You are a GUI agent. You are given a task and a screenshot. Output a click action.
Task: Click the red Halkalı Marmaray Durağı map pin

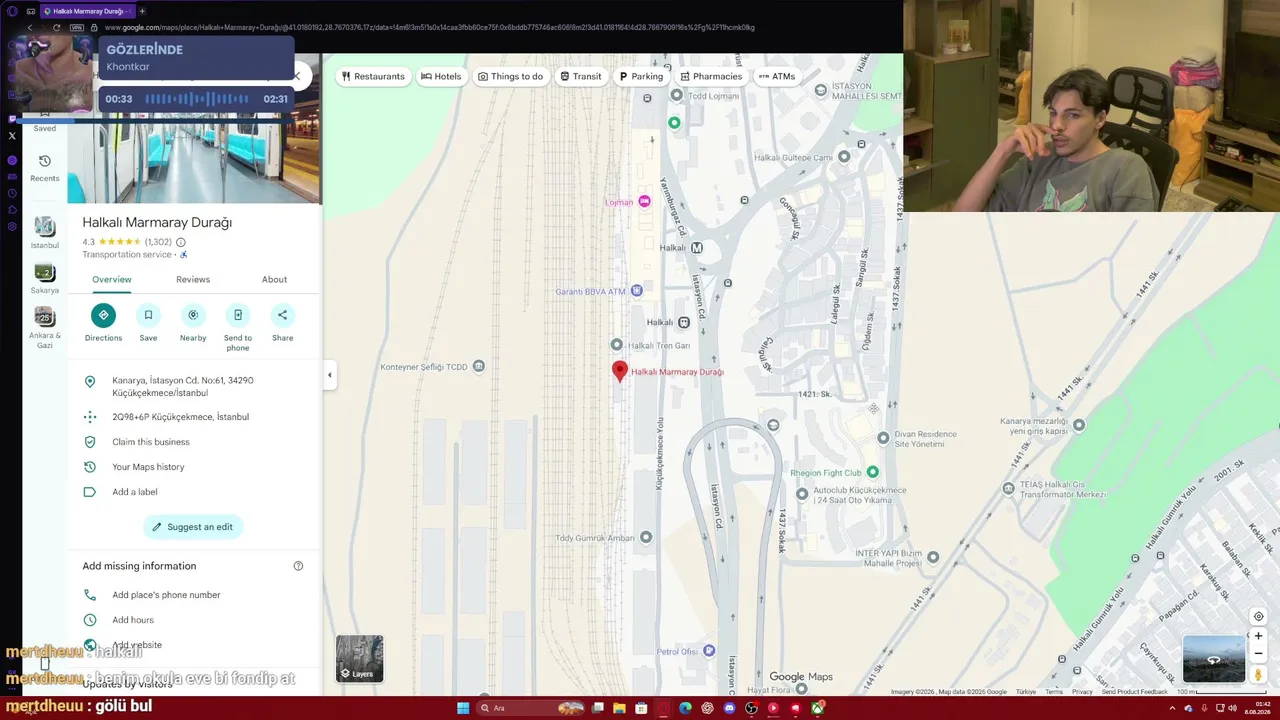point(620,371)
